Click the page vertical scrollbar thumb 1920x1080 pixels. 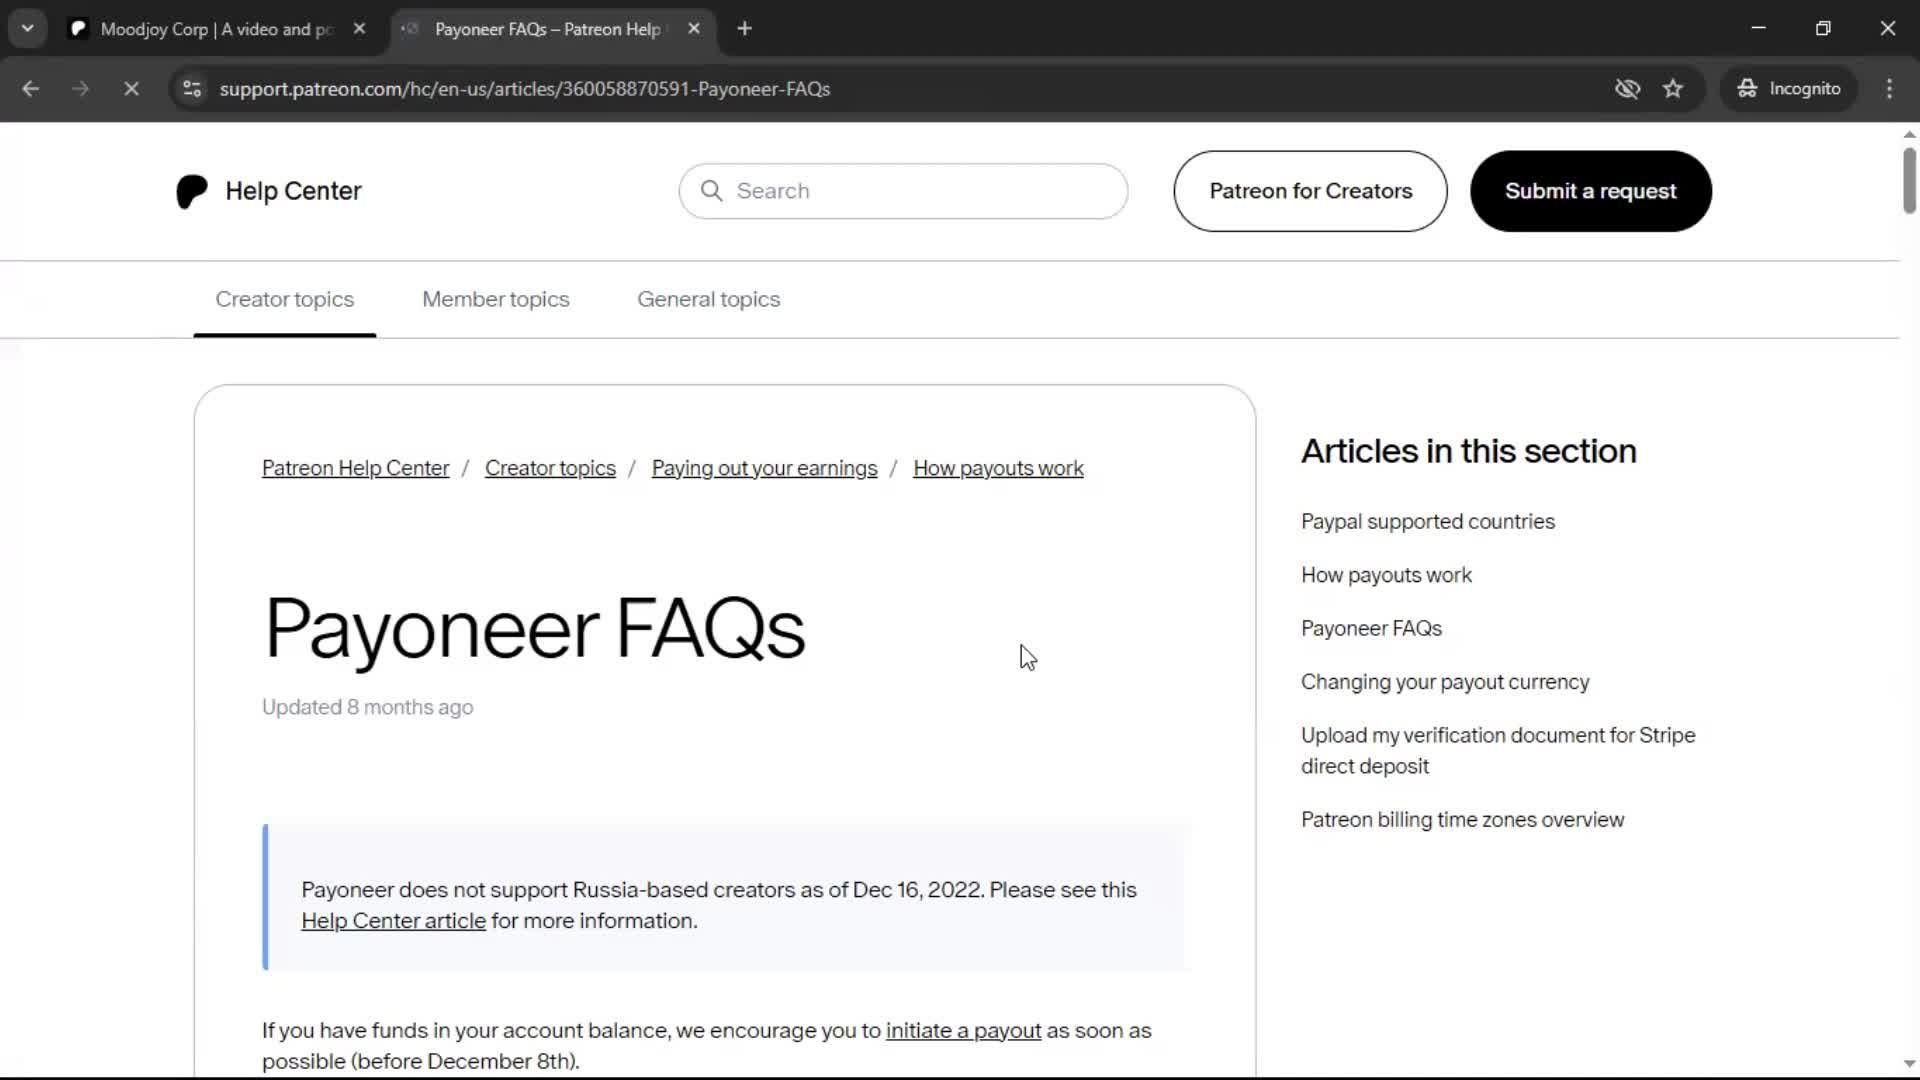pyautogui.click(x=1909, y=180)
